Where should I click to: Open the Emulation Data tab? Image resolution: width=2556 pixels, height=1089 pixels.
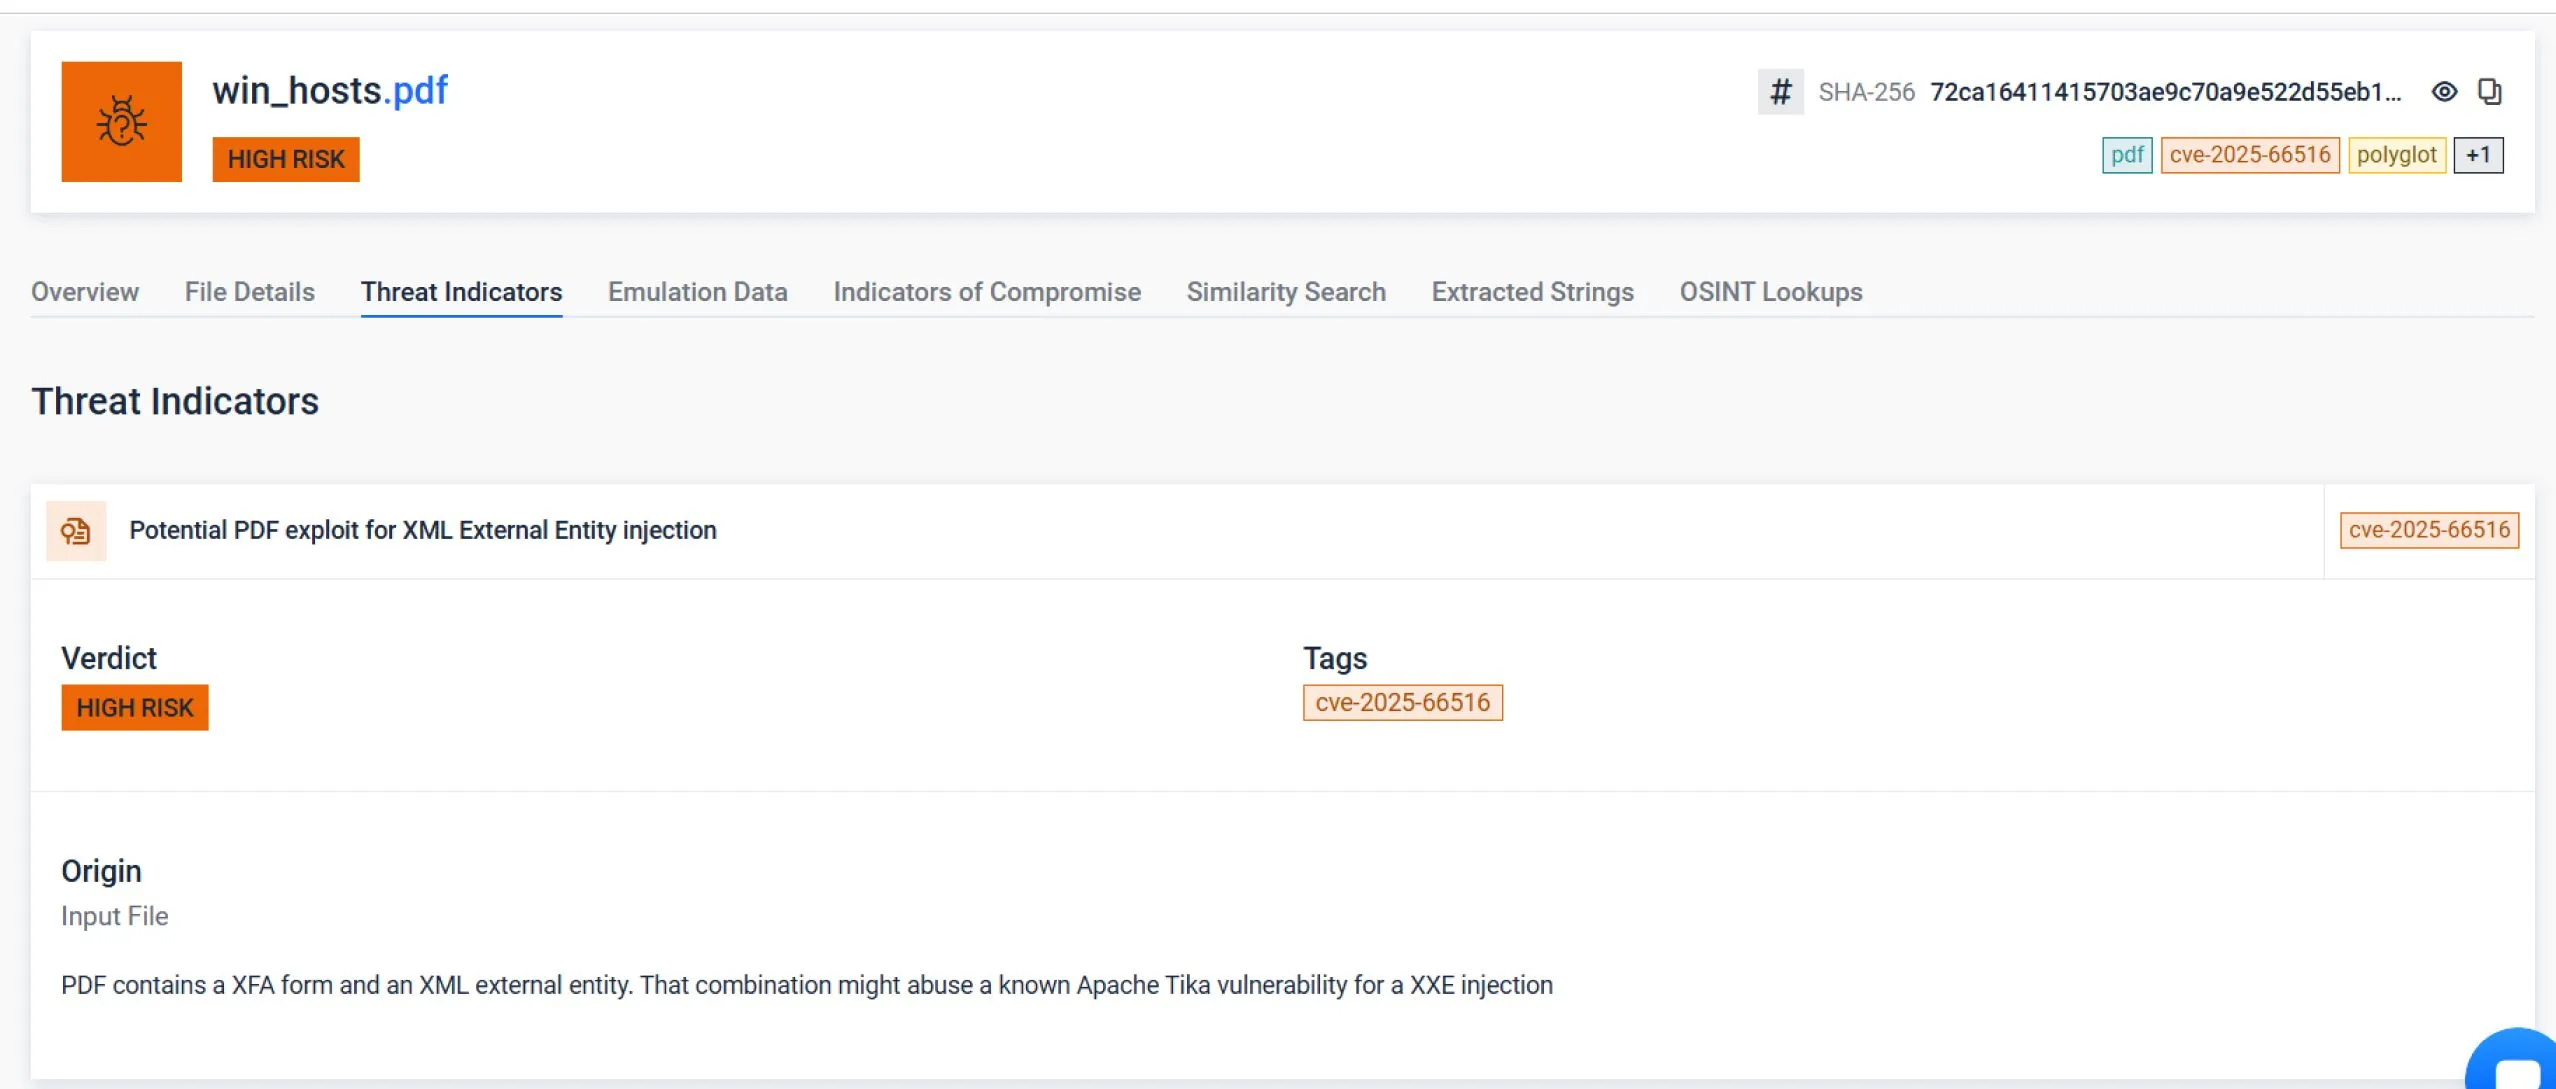[697, 292]
